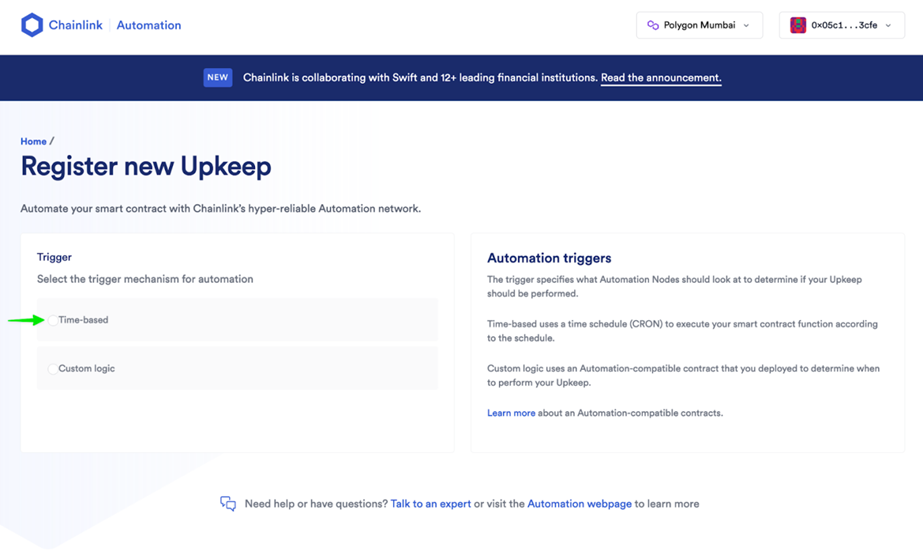The image size is (923, 551).
Task: Click the Register new Upkeep heading
Action: (146, 166)
